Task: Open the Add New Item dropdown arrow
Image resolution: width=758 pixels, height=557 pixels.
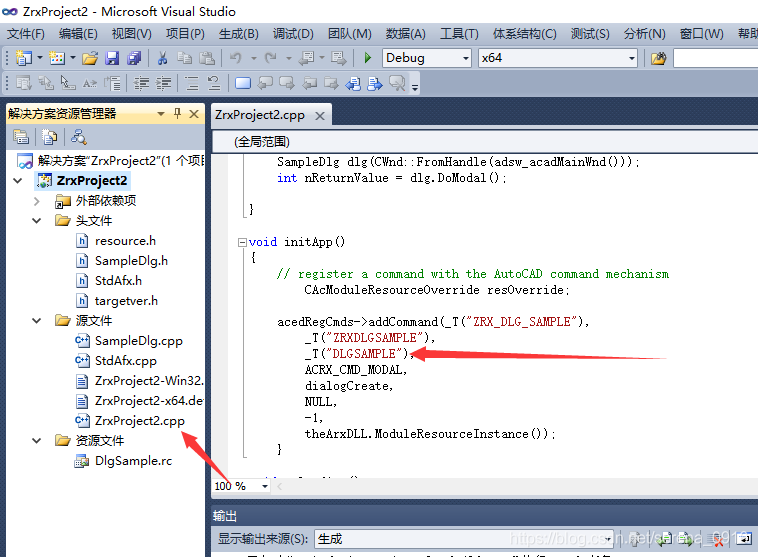Action: 73,58
